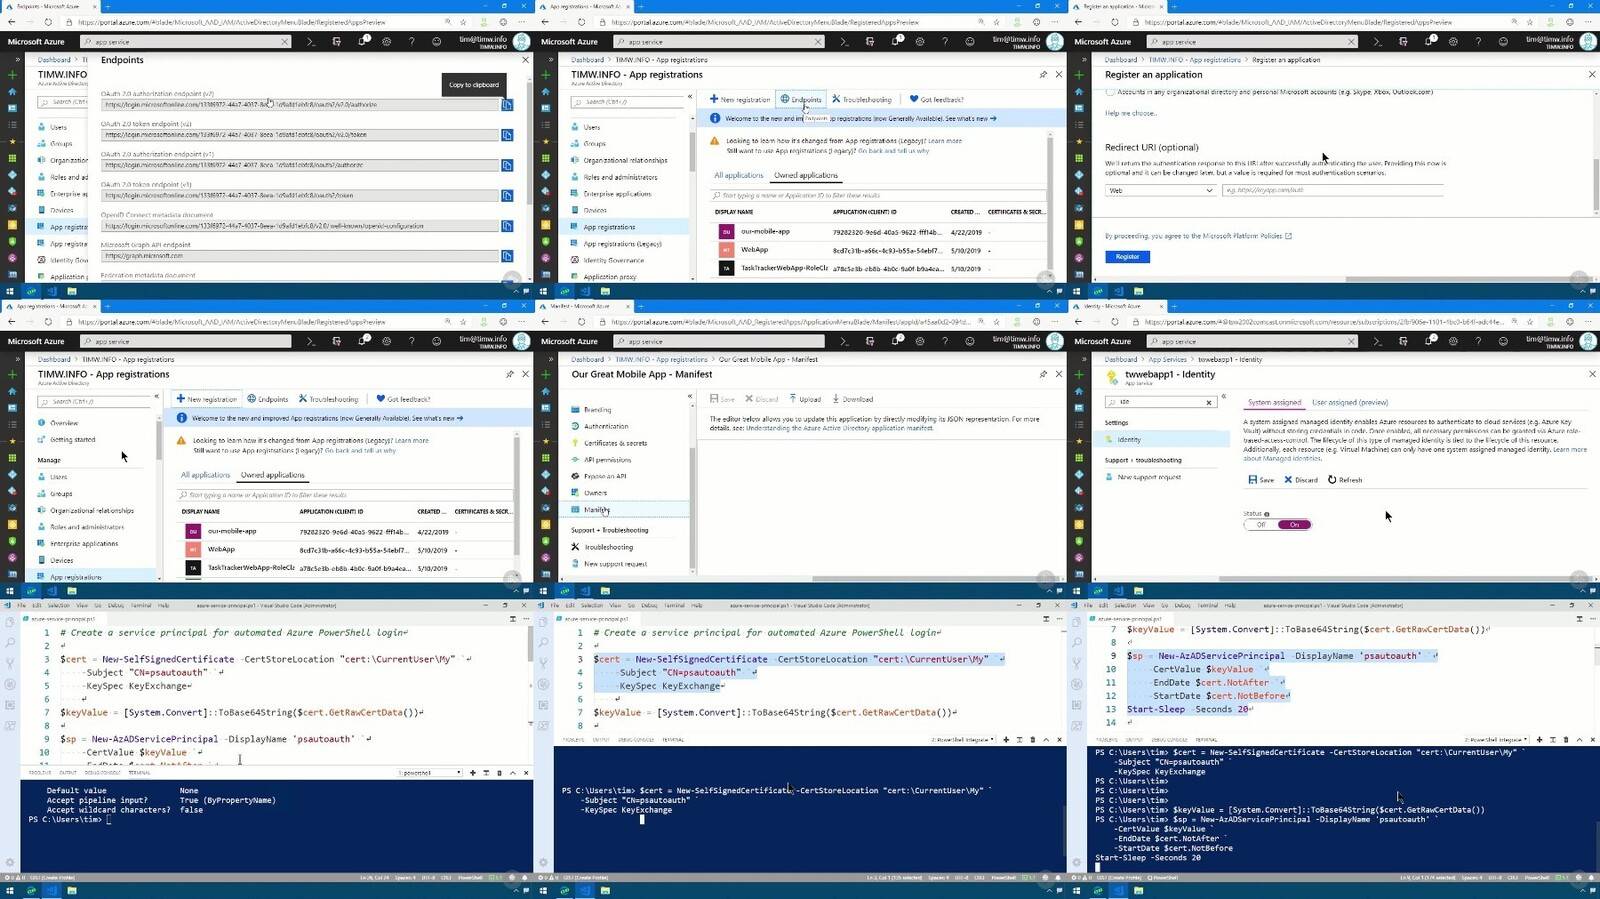Pin the Our Great Mobile App Manifest blade

click(1043, 374)
